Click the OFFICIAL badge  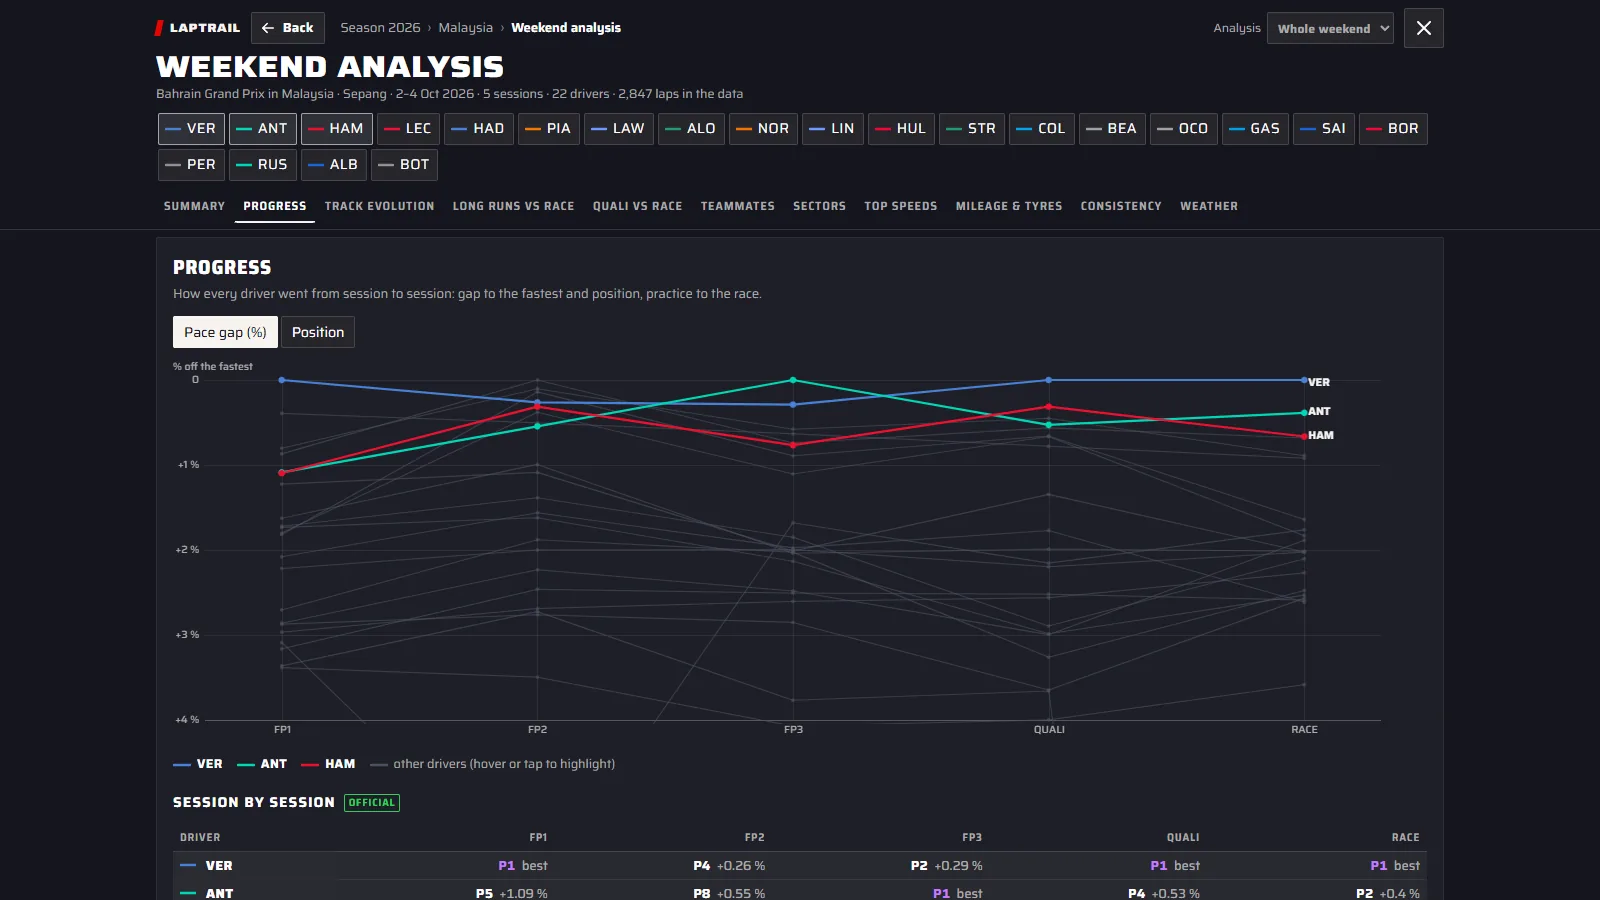[x=372, y=803]
